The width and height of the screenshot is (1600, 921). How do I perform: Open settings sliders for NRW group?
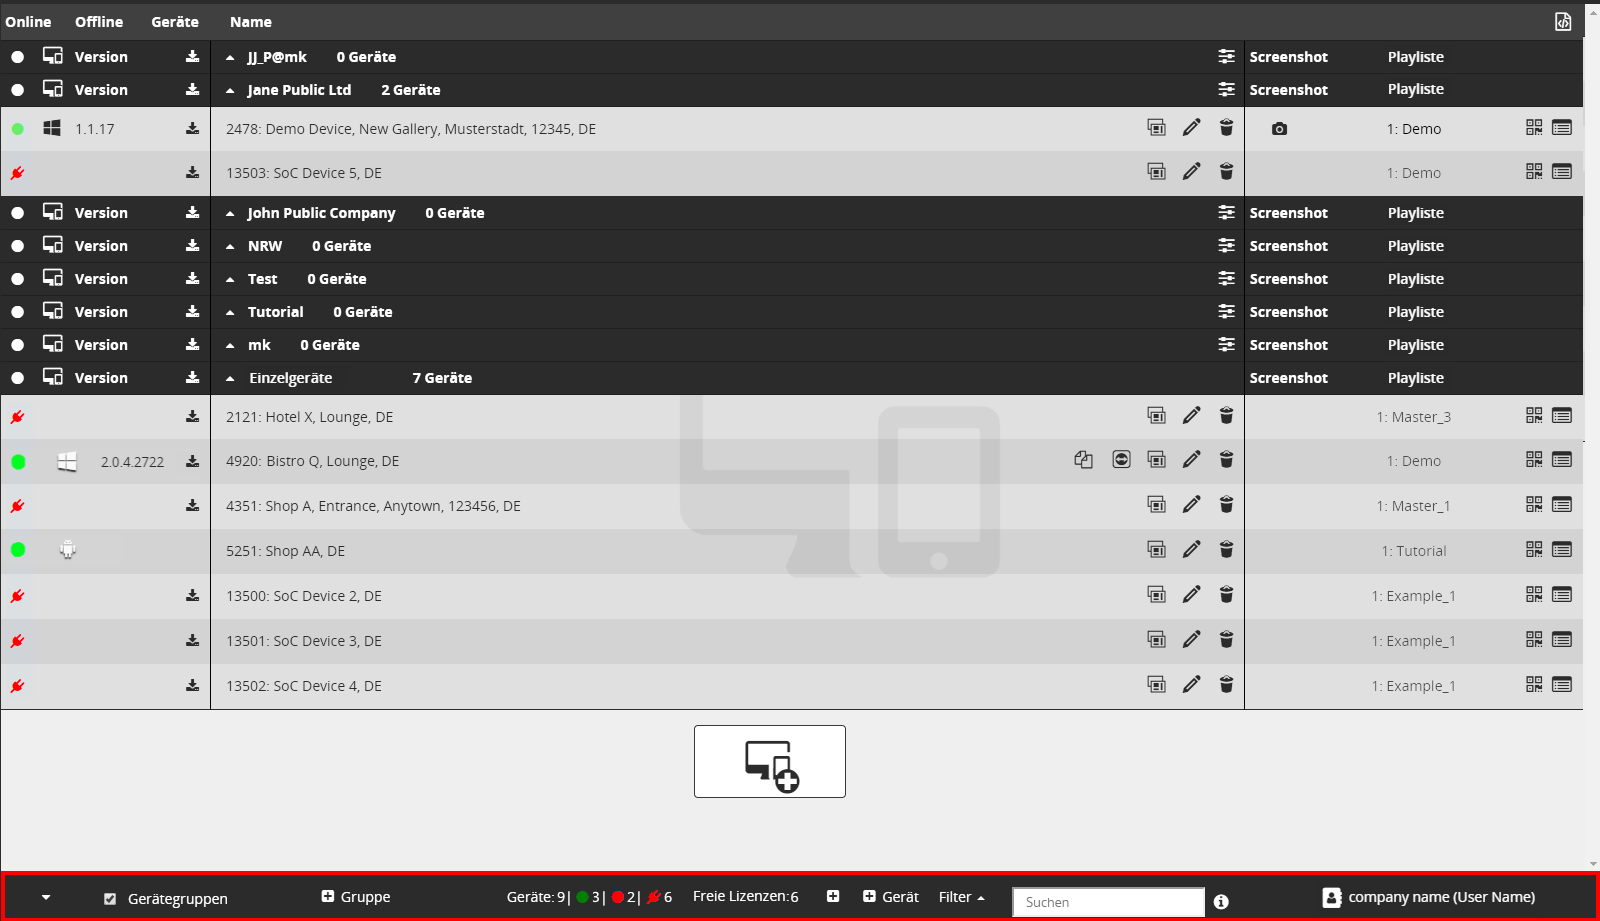[1226, 246]
